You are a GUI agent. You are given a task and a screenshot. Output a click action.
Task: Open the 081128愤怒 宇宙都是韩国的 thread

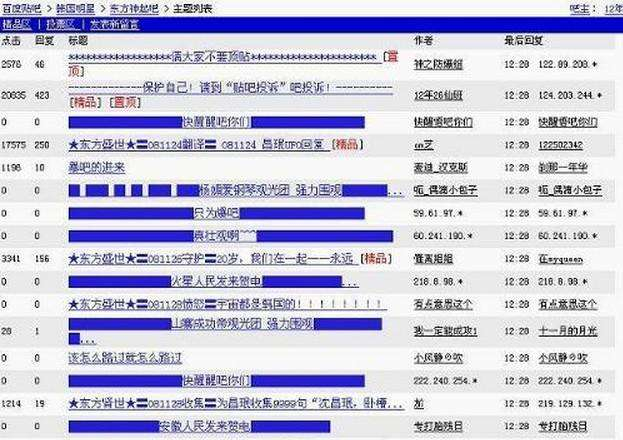(226, 304)
